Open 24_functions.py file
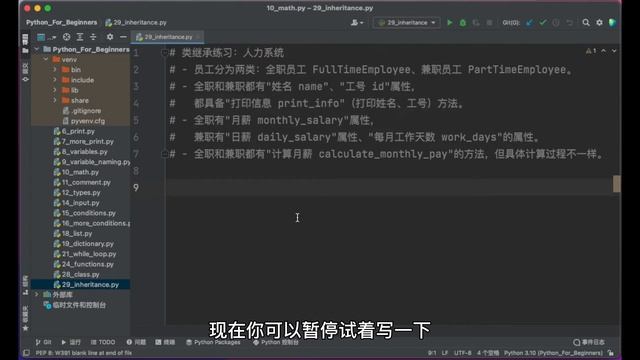This screenshot has width=640, height=360. click(84, 264)
